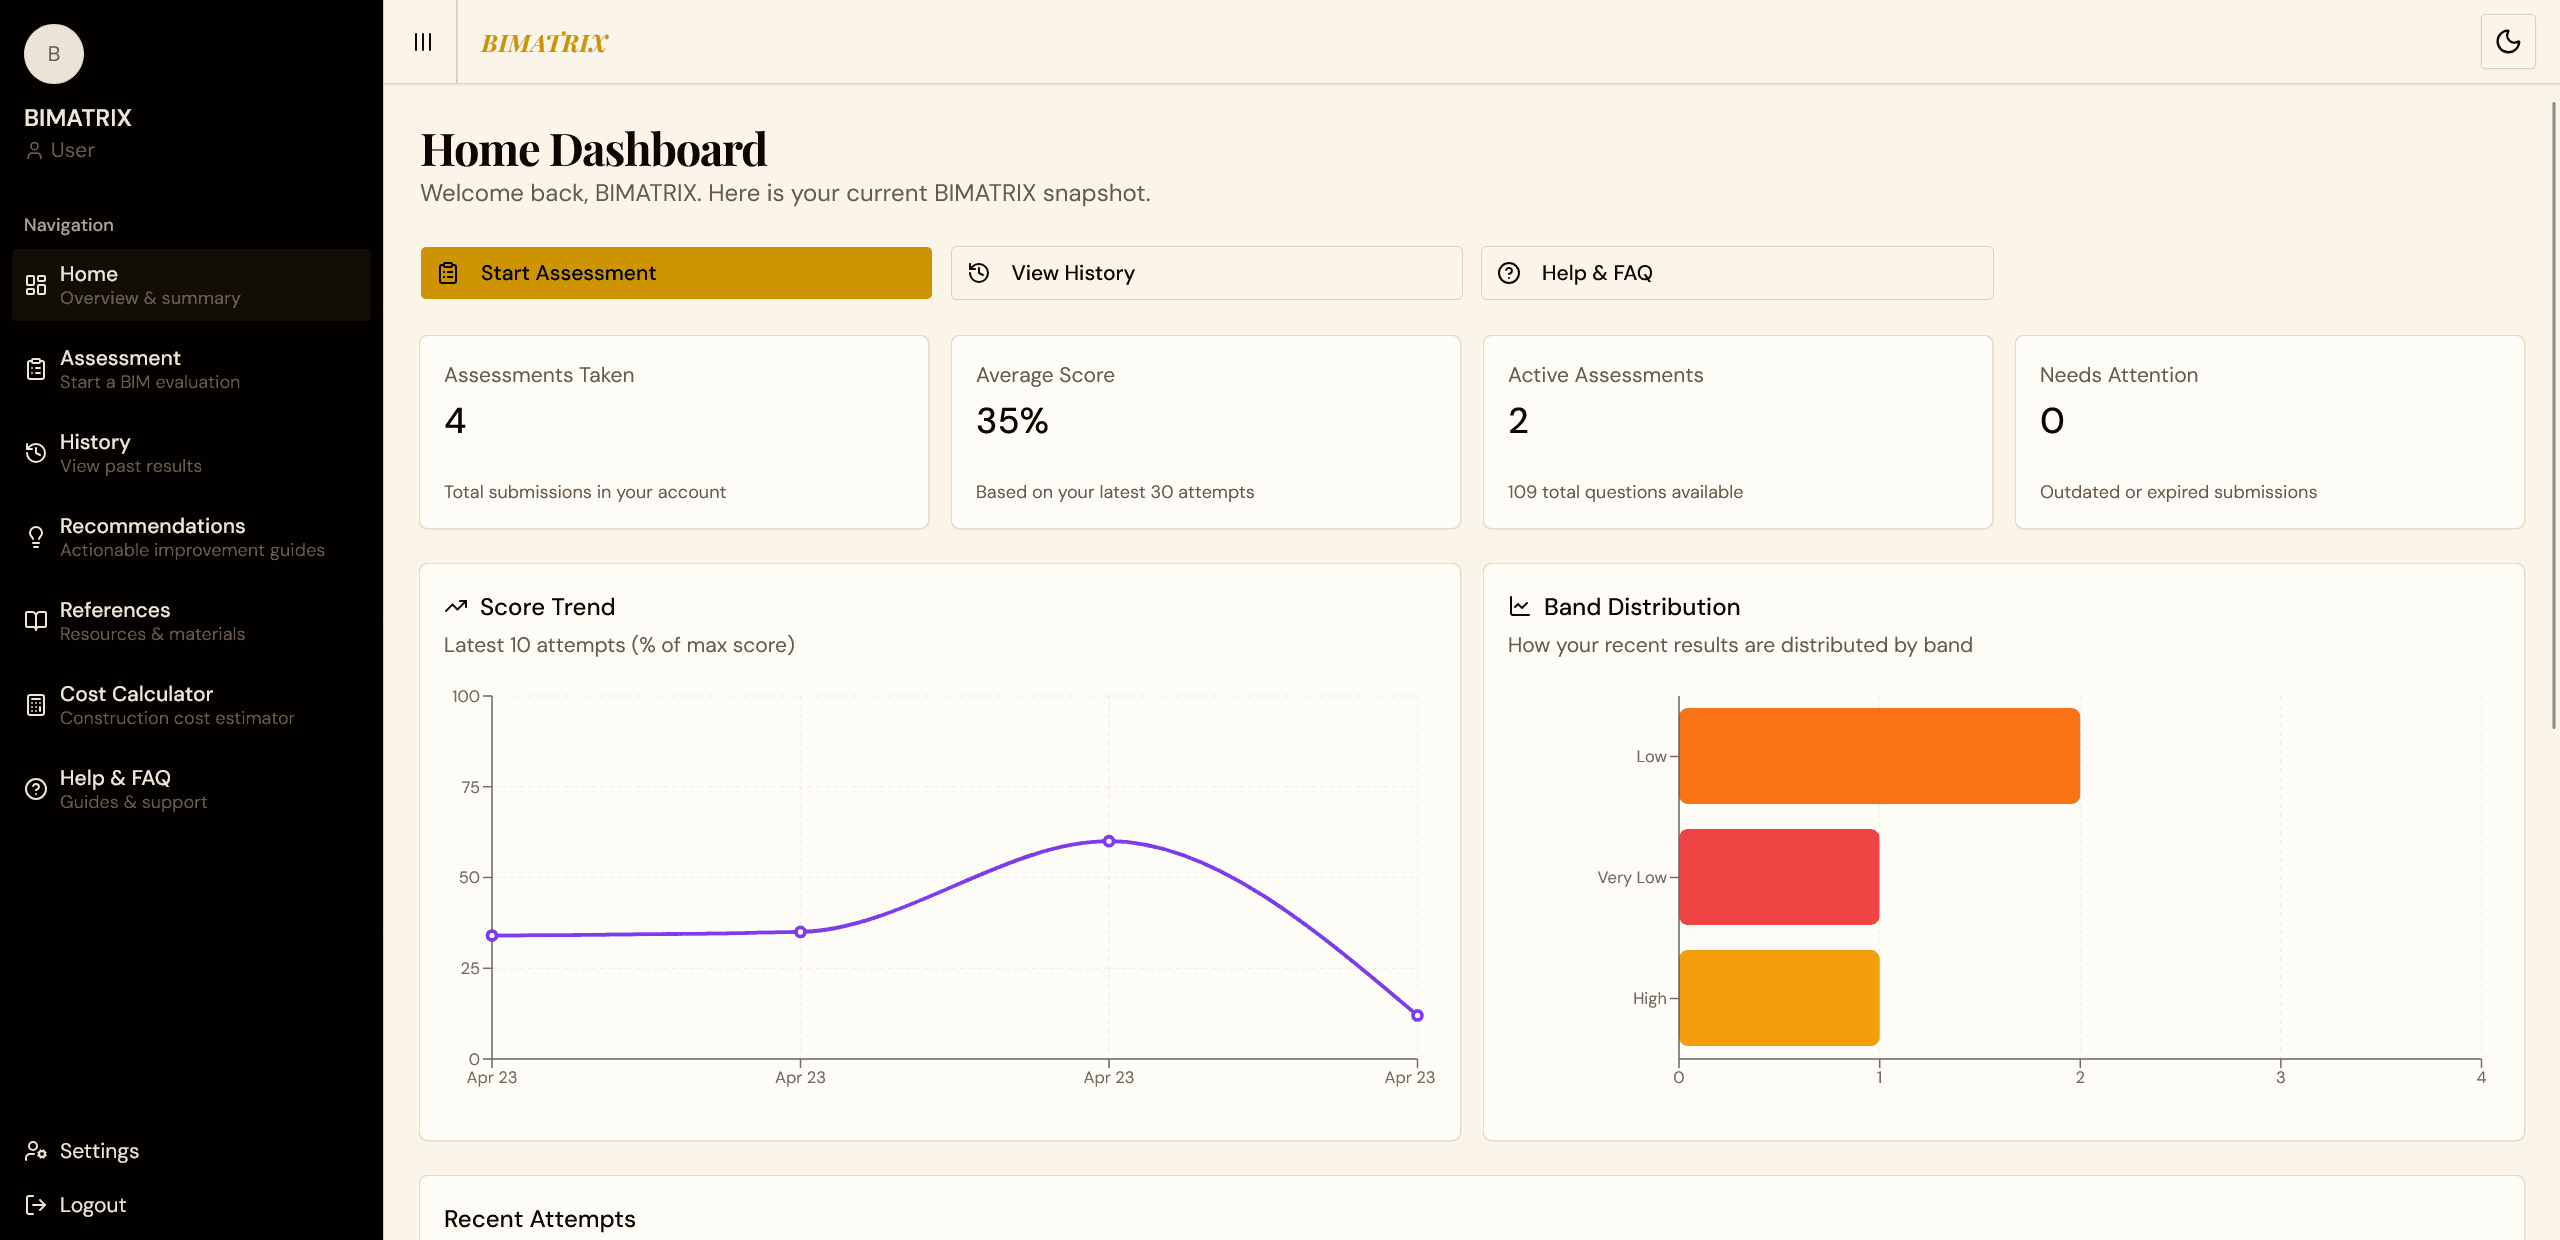
Task: Click the Cost Calculator icon
Action: coord(36,705)
